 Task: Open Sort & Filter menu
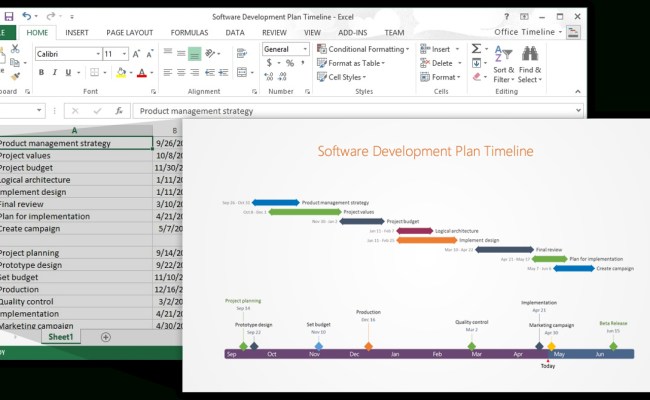(x=504, y=64)
